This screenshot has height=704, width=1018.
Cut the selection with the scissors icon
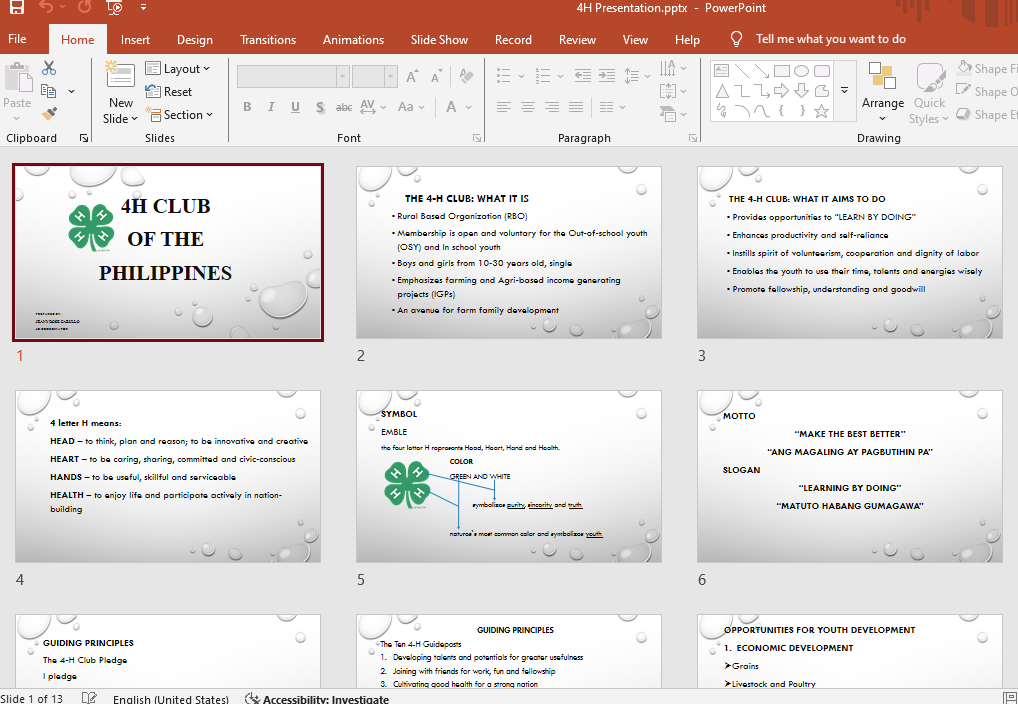[49, 68]
